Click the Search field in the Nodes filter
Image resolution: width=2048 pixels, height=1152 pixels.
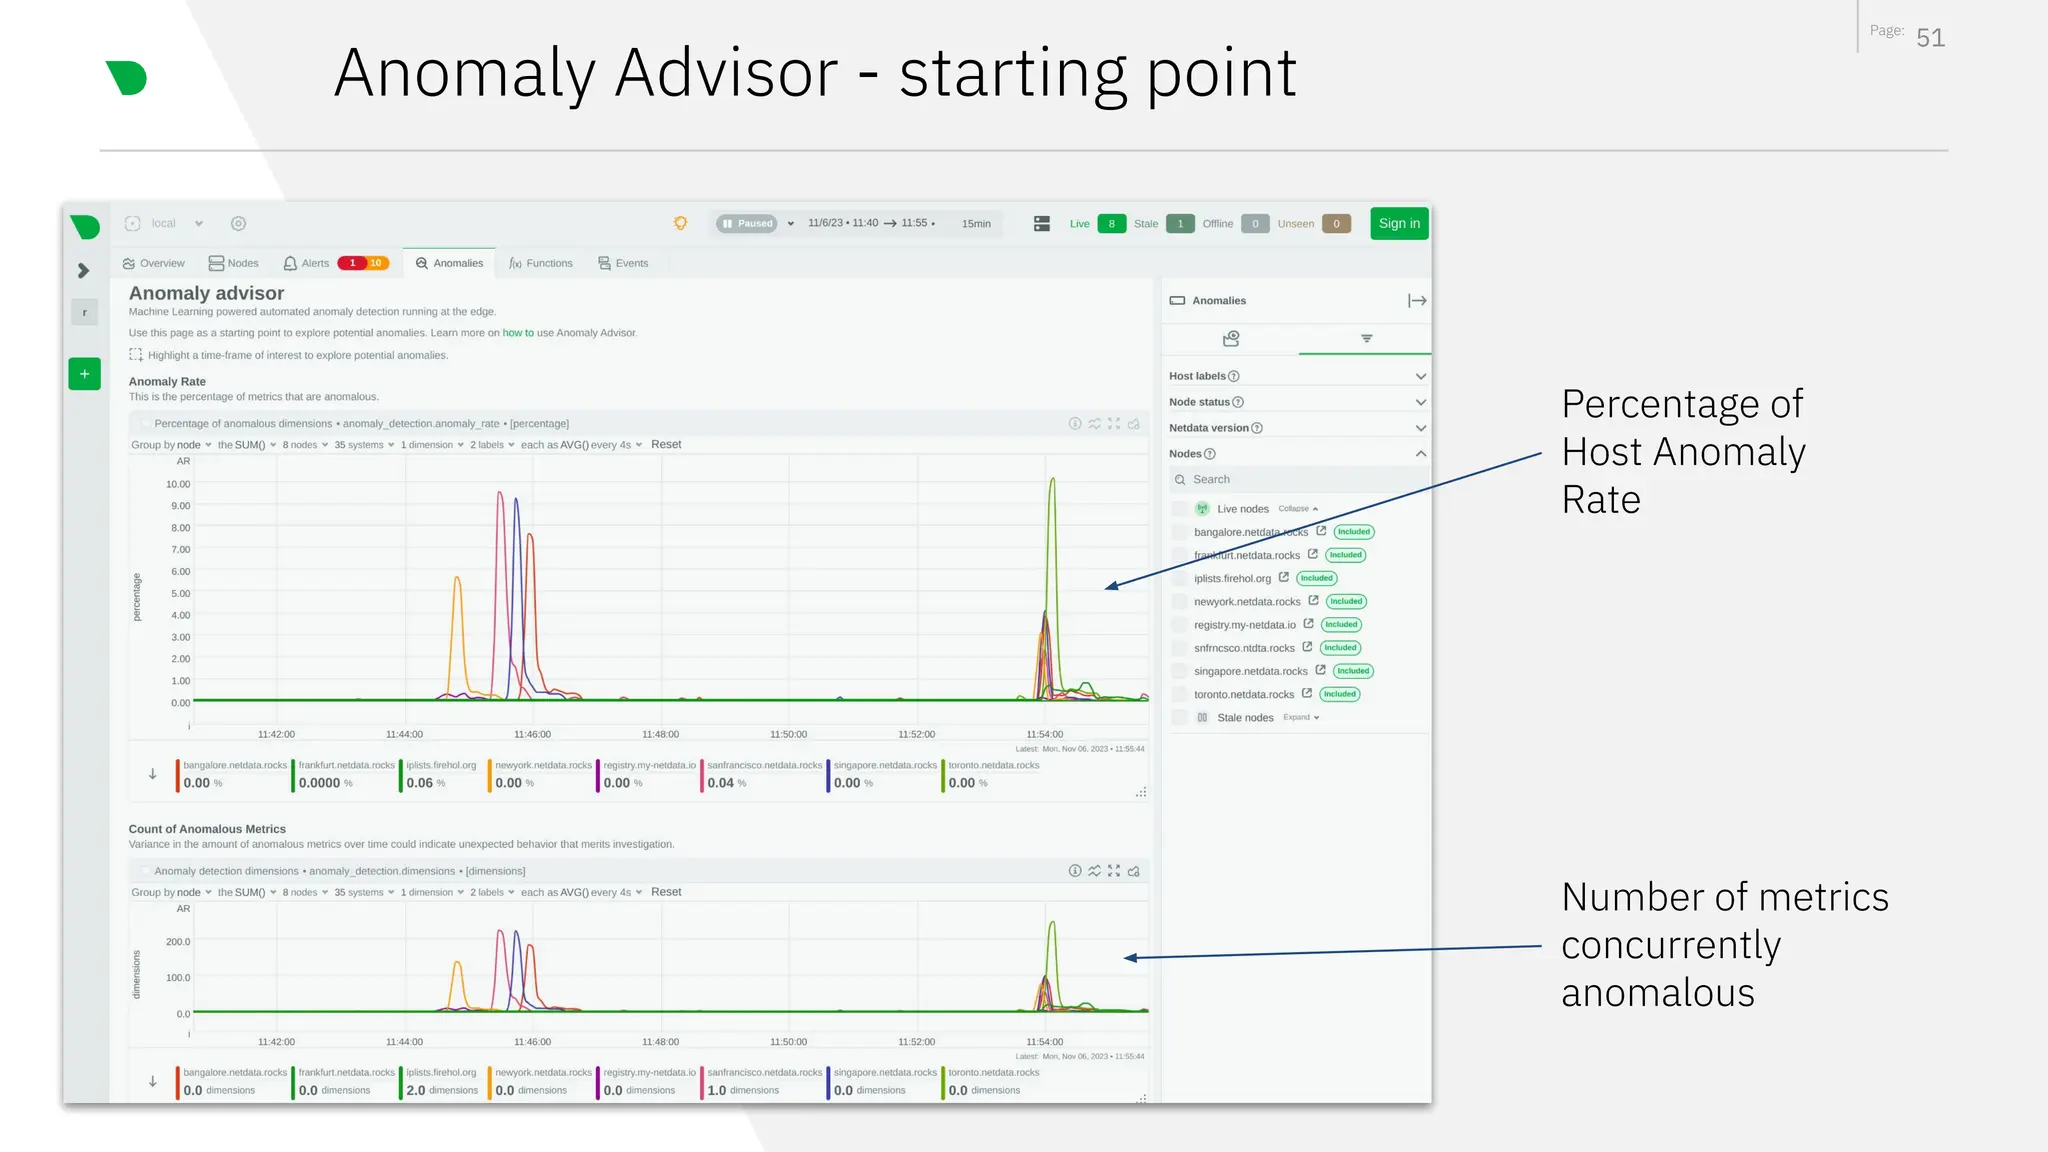1297,480
